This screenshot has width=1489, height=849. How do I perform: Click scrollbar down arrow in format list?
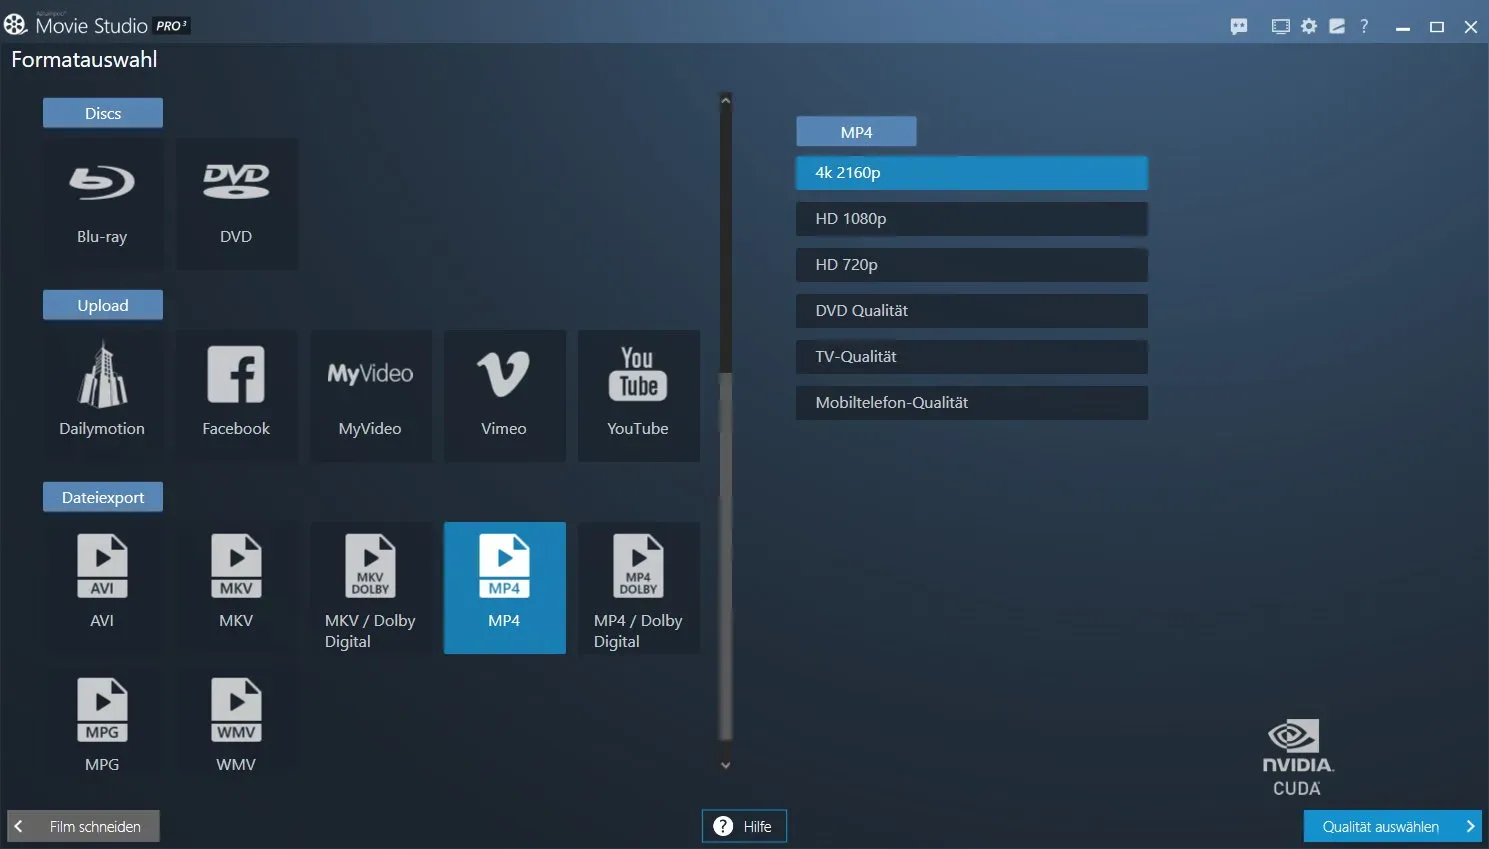click(x=726, y=766)
